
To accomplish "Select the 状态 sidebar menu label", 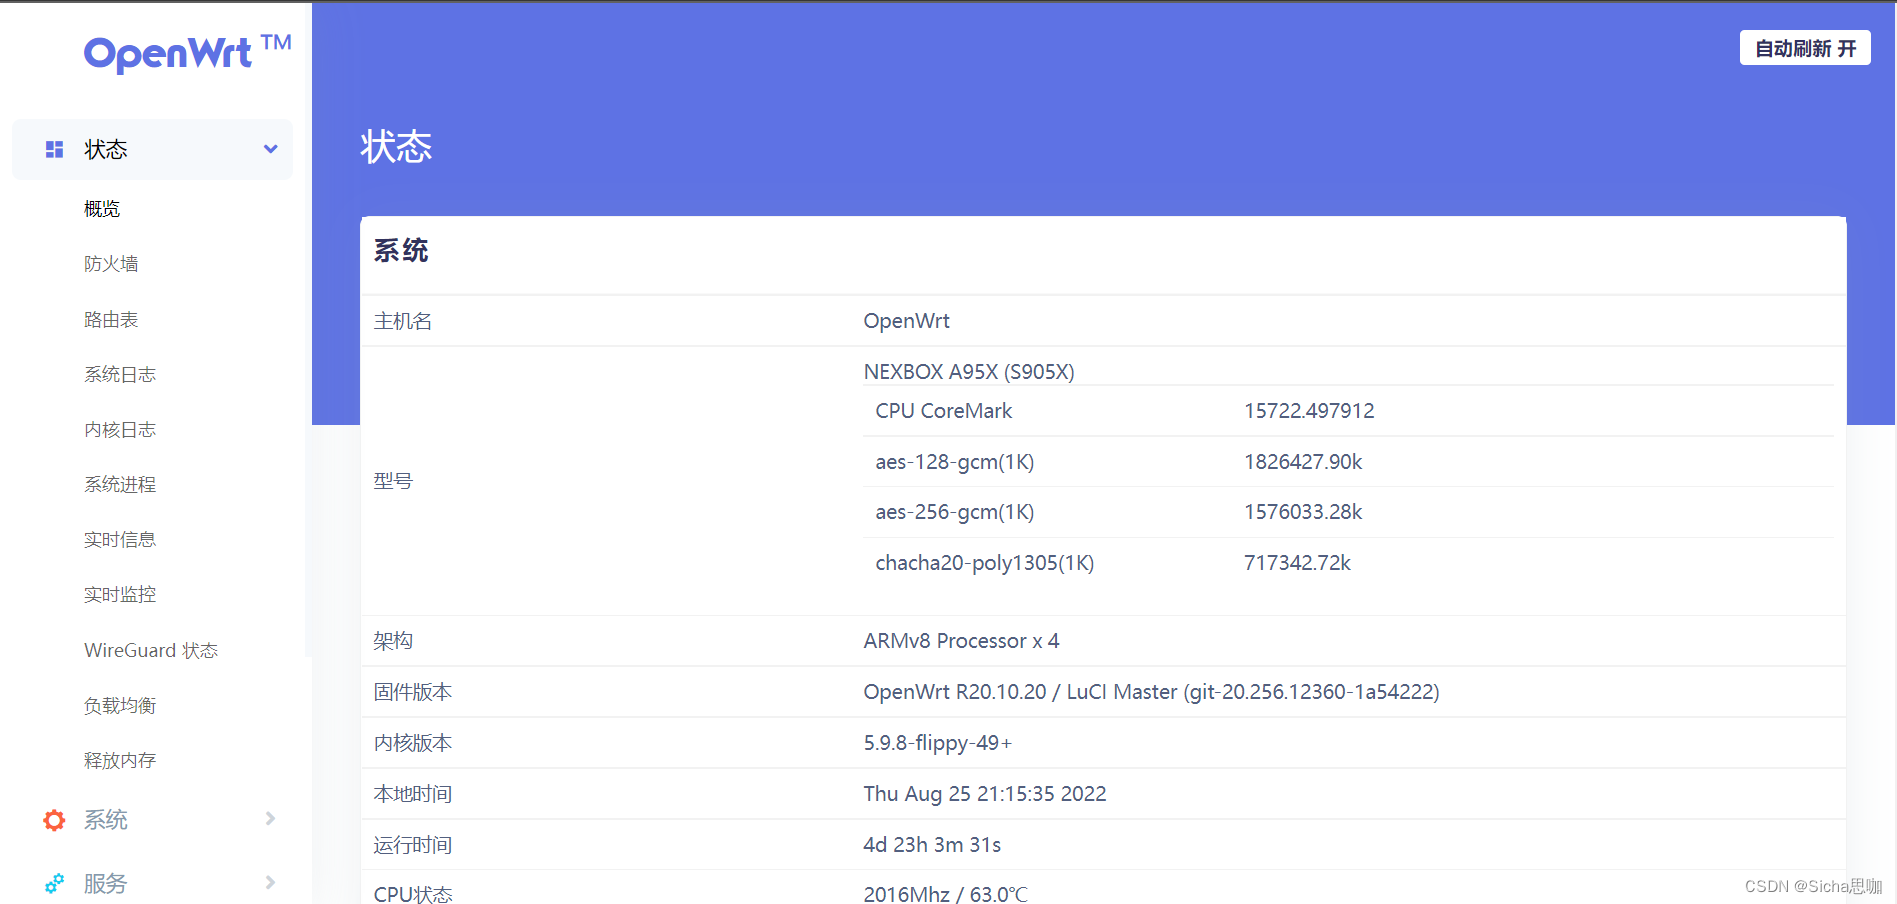I will (106, 150).
